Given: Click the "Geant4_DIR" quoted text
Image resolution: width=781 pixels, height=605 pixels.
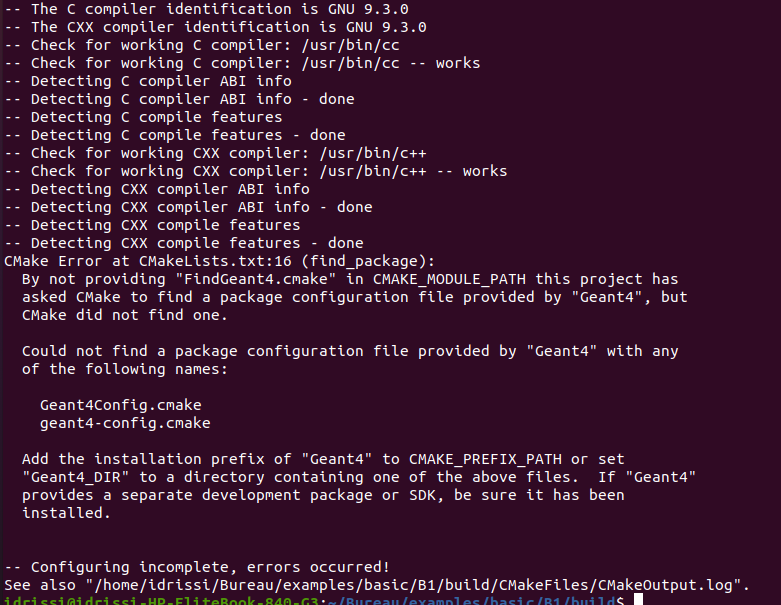Looking at the screenshot, I should [x=76, y=477].
